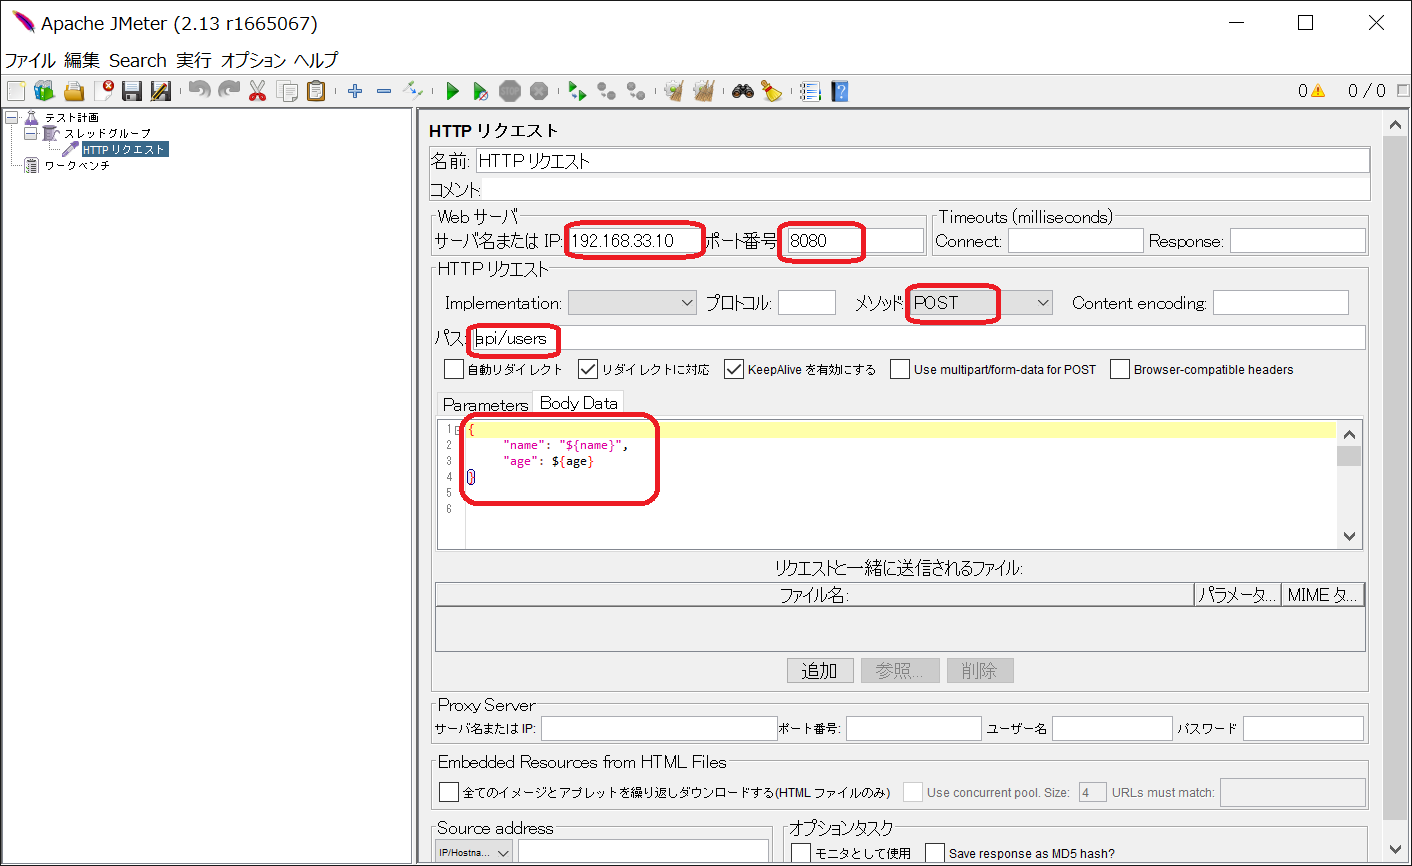Select ワークベンチ in the tree

tap(77, 165)
